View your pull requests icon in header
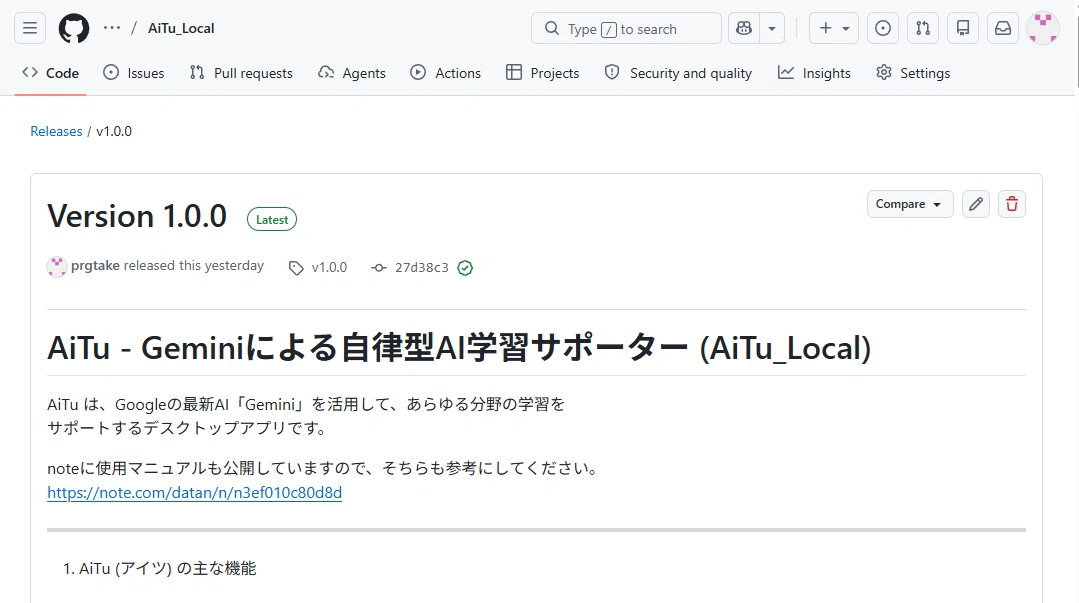Screen dimensions: 1079x603 [923, 28]
